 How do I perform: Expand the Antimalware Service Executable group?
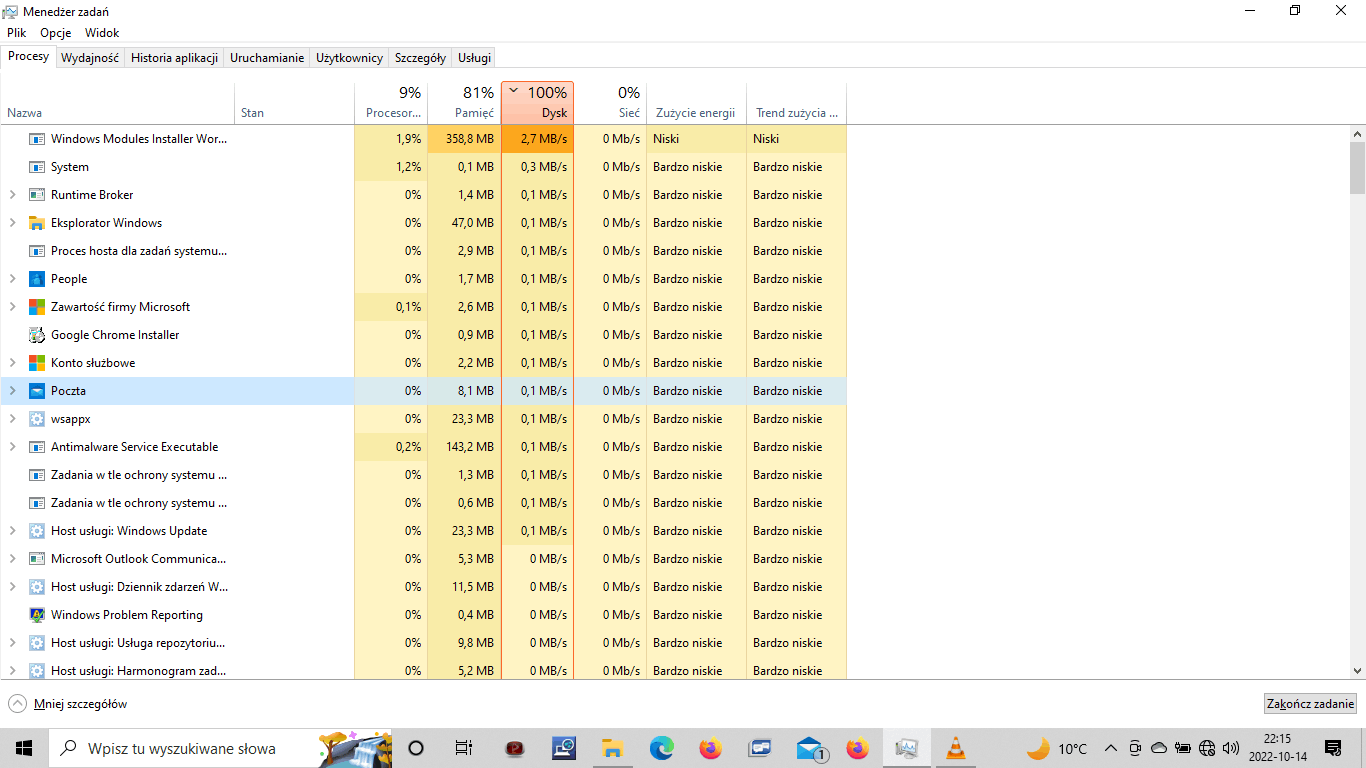coord(12,447)
